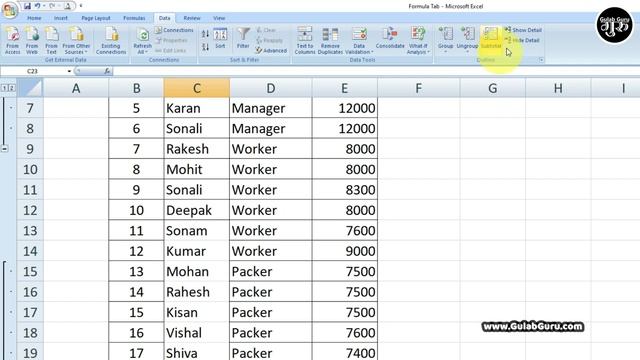This screenshot has width=640, height=360.
Task: Open the Sort dialog
Action: (220, 39)
